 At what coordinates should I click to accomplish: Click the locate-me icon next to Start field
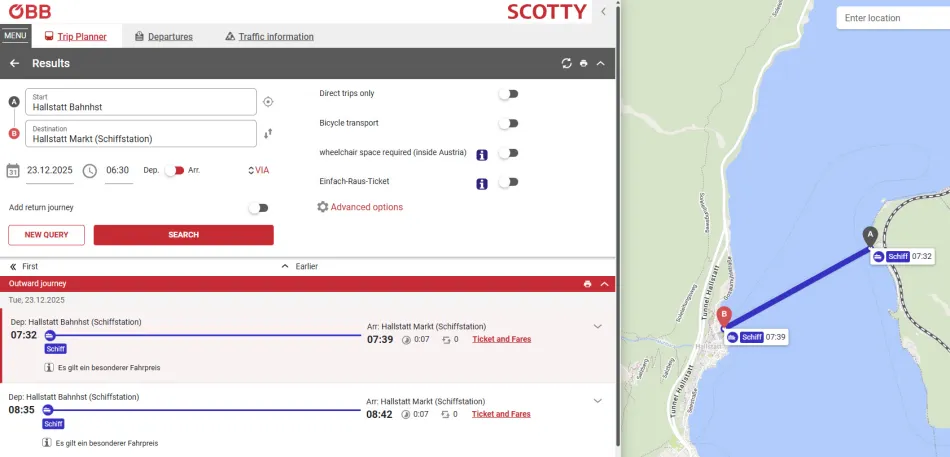coord(268,102)
